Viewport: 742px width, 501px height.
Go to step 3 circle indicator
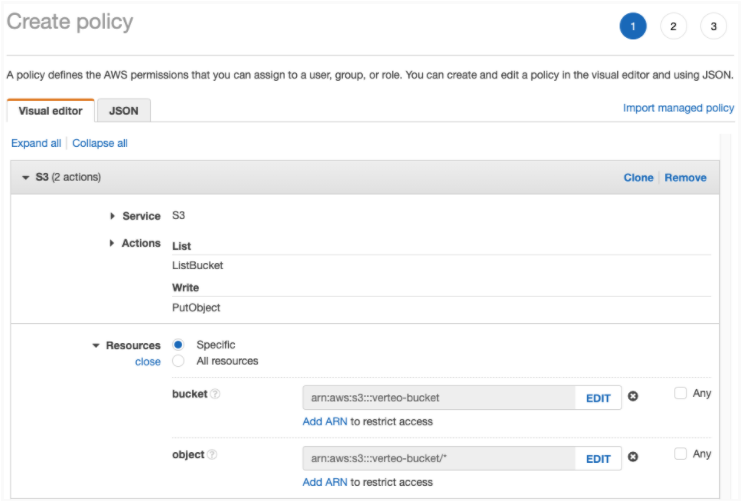point(714,27)
